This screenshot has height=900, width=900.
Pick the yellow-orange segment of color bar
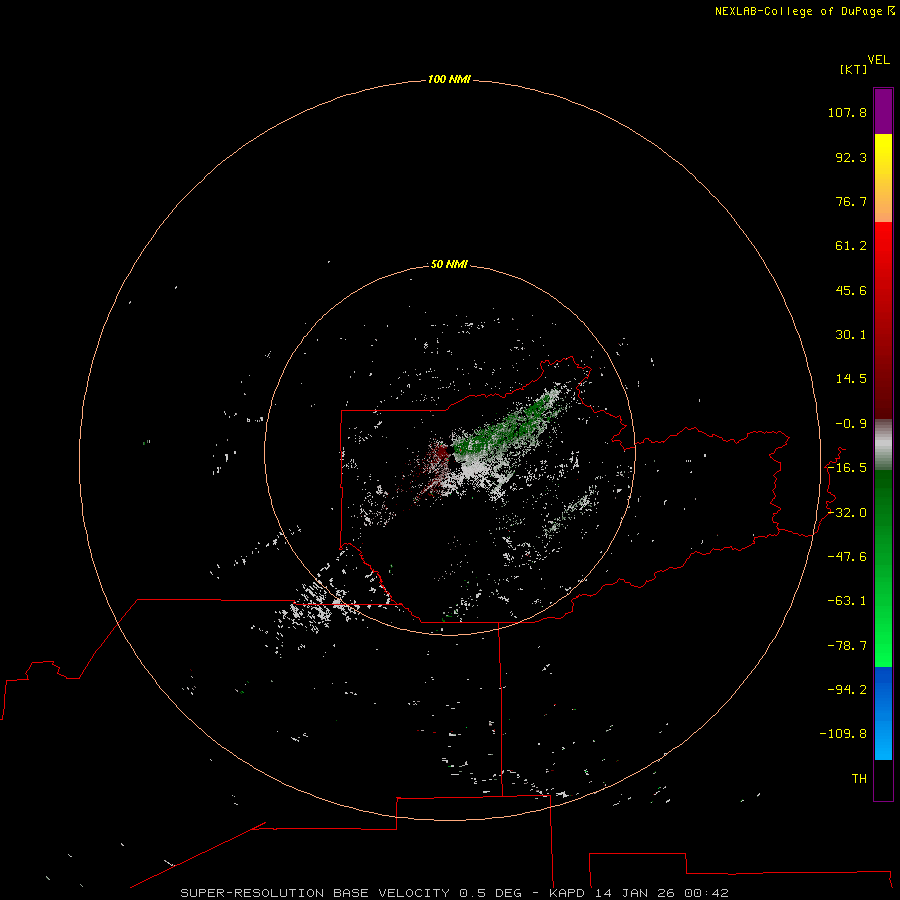click(x=883, y=178)
